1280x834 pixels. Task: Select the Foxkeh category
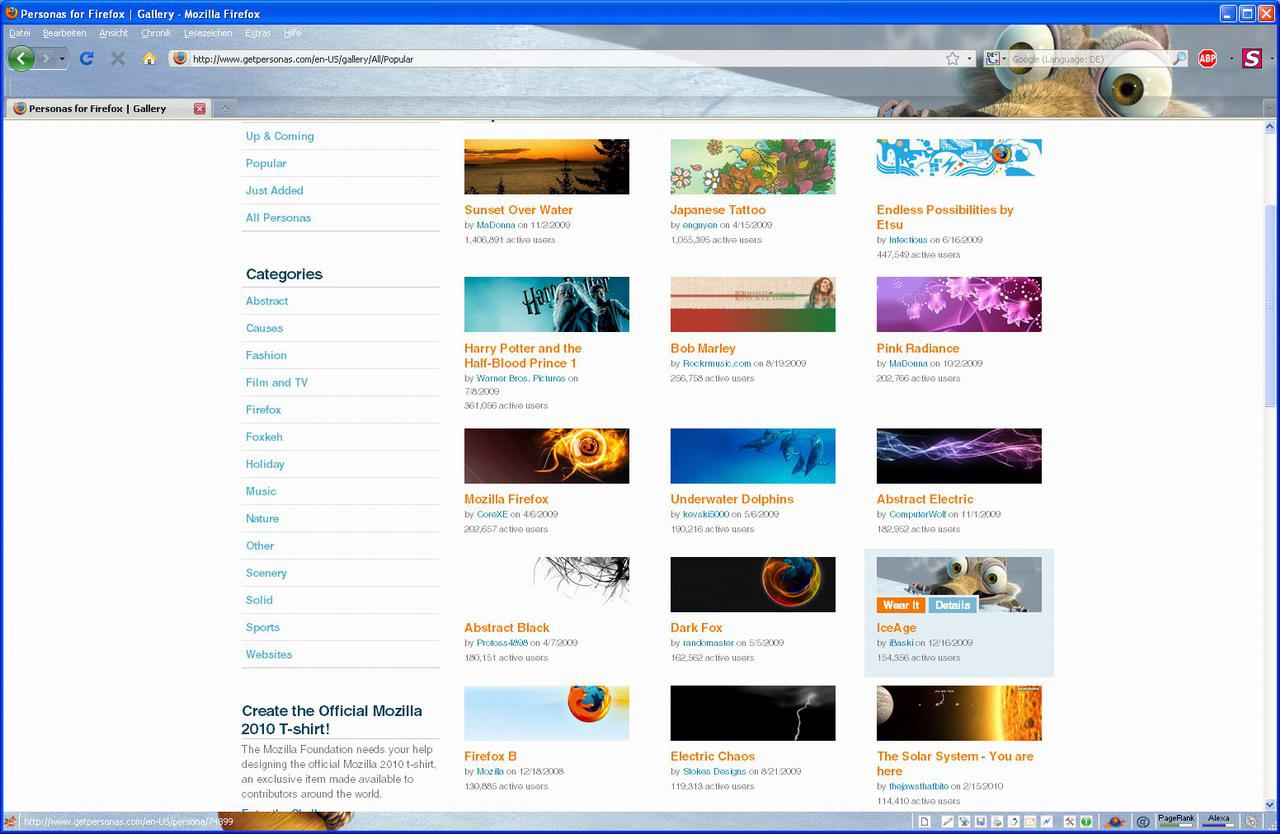264,437
